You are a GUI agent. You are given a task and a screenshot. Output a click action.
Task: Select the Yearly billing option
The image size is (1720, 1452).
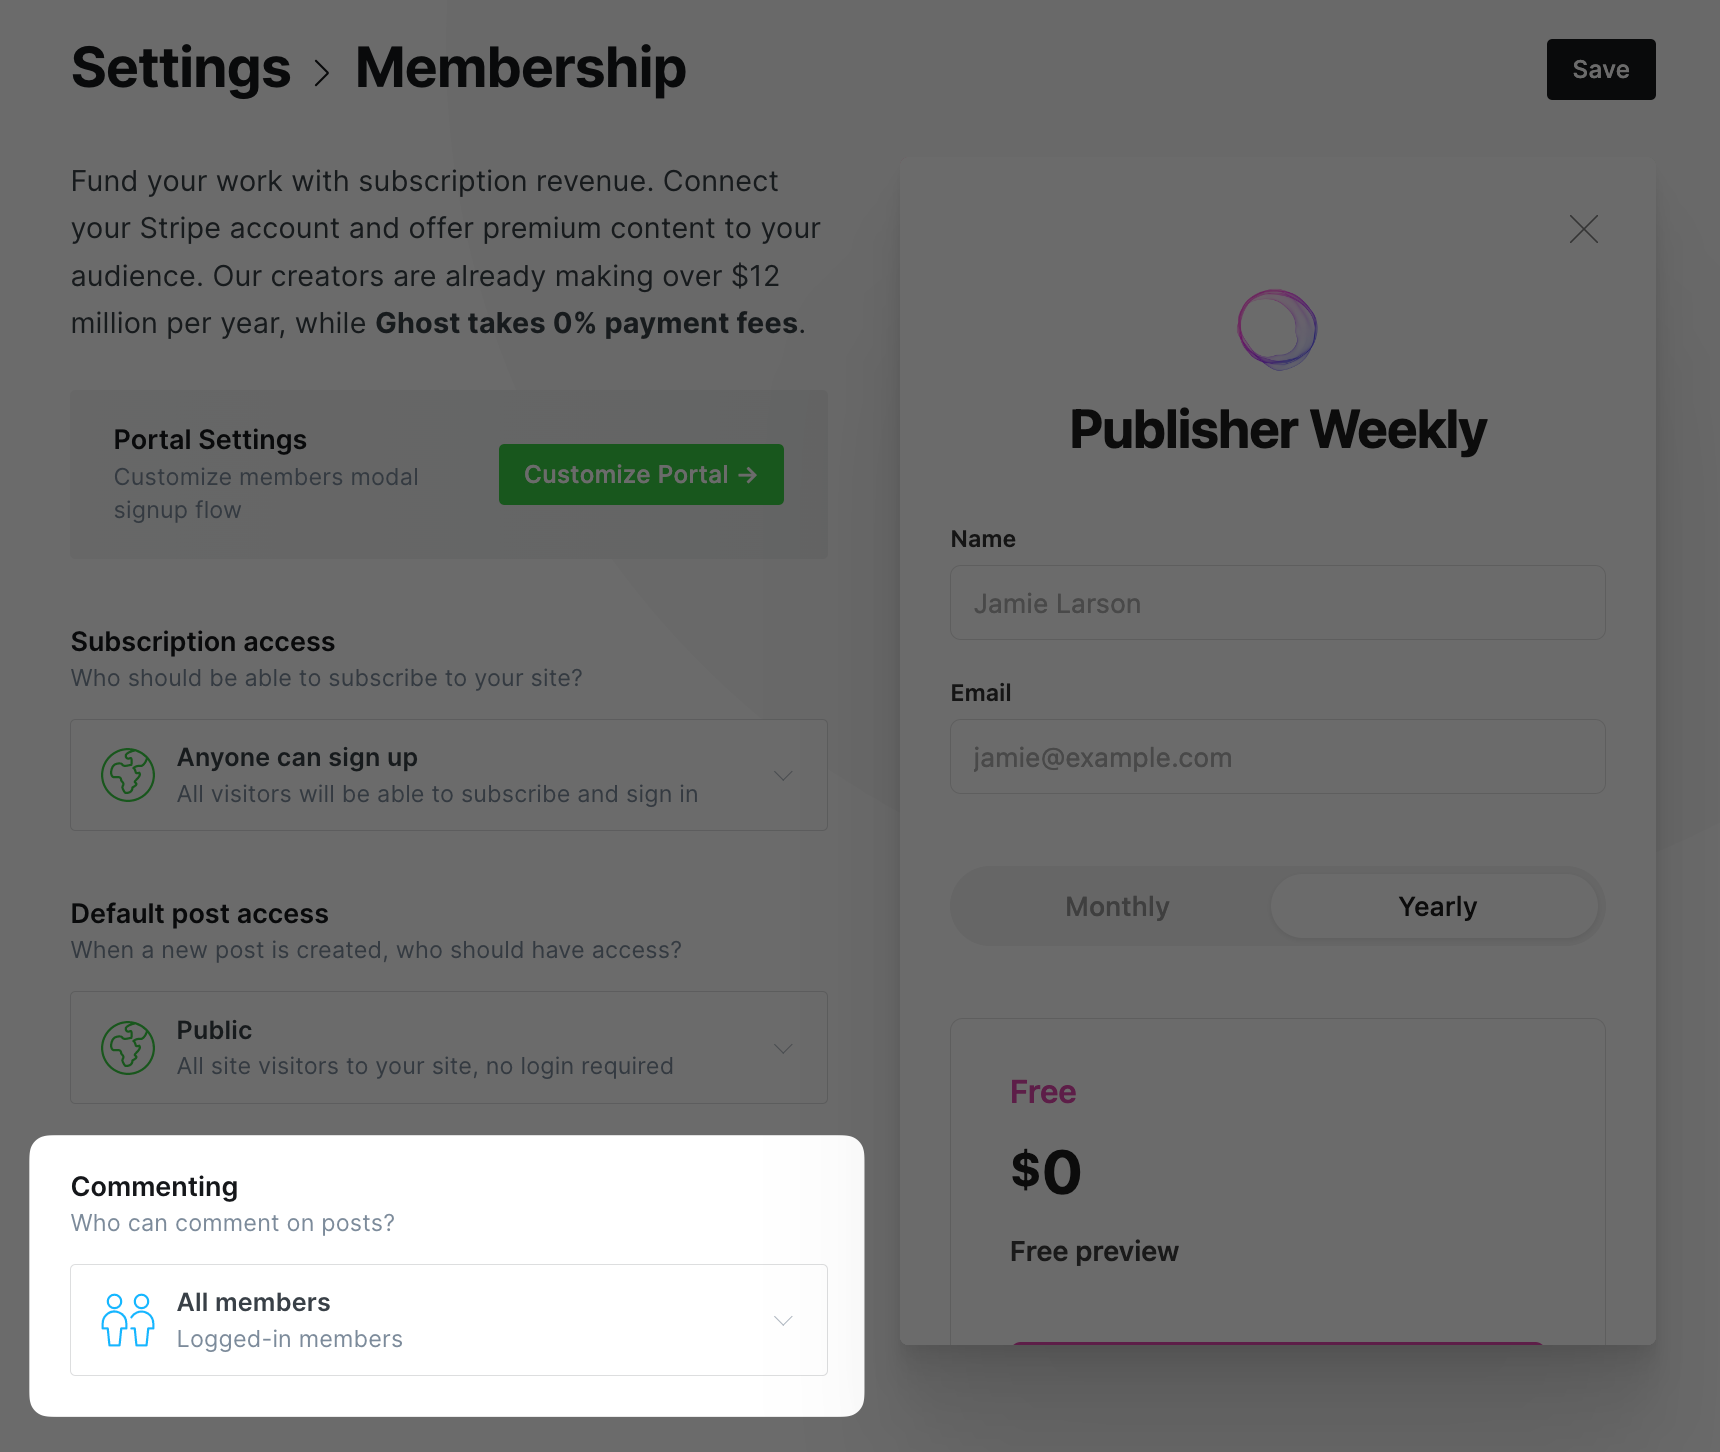pyautogui.click(x=1436, y=906)
